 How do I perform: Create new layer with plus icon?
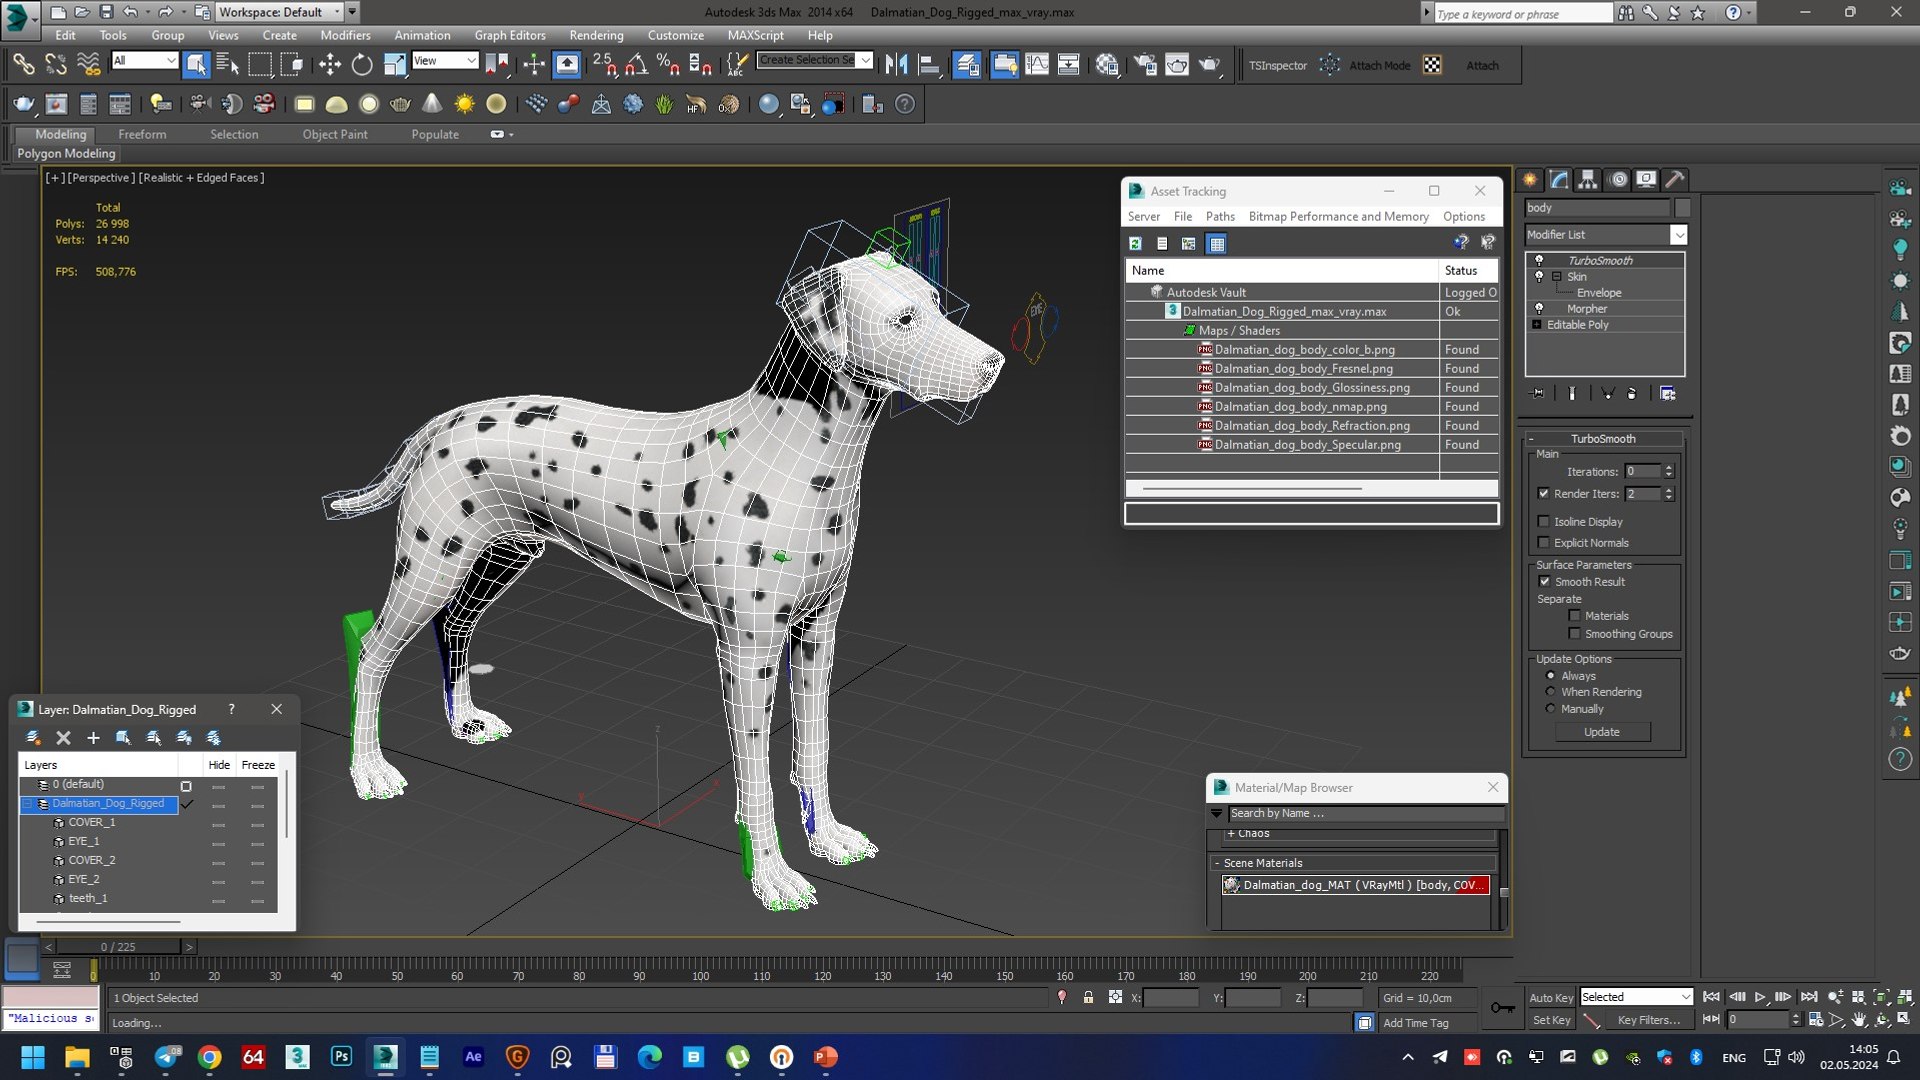pyautogui.click(x=93, y=738)
